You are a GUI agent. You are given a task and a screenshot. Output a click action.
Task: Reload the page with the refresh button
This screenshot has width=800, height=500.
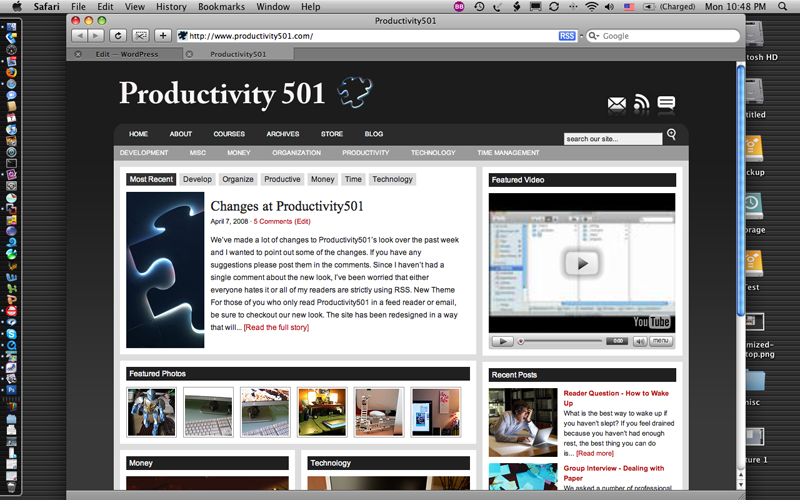[x=118, y=36]
